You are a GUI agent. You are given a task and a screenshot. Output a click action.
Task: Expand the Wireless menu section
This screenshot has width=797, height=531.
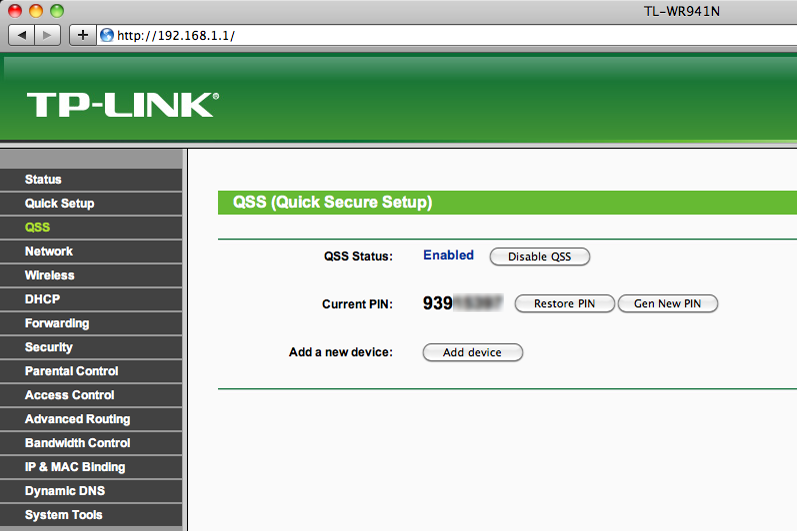[x=50, y=276]
